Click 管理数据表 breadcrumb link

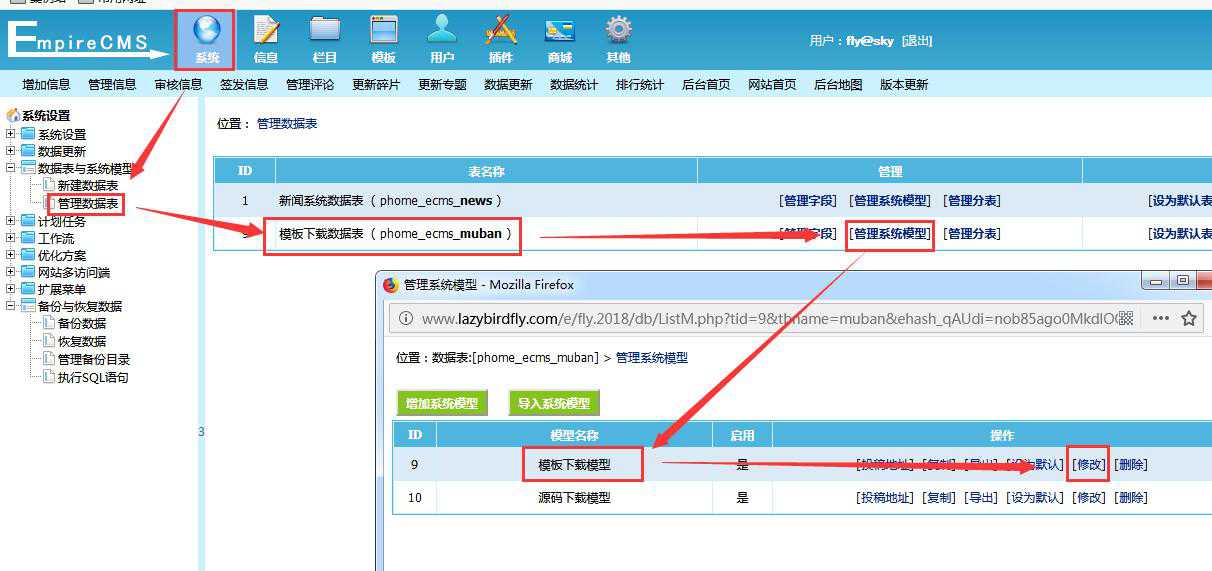(287, 124)
